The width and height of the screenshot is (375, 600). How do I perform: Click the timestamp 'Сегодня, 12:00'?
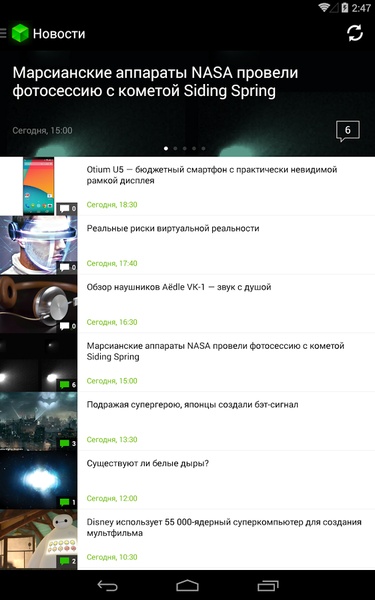112,498
